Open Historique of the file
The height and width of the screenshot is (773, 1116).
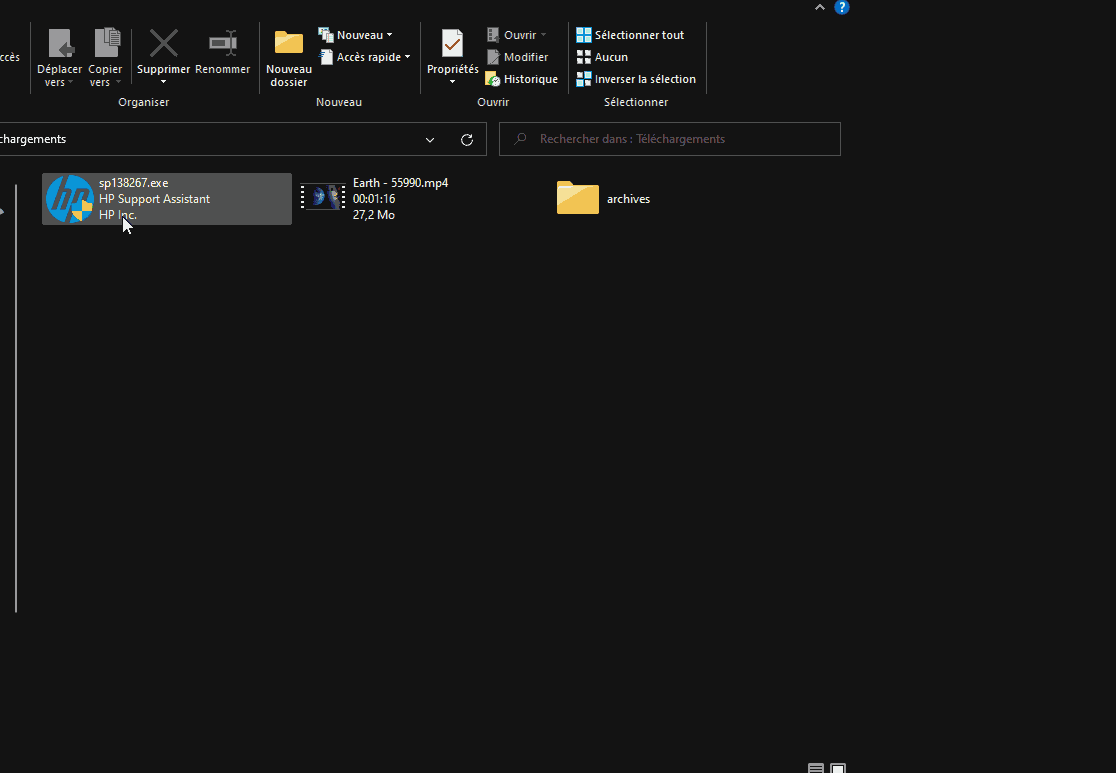(x=522, y=79)
